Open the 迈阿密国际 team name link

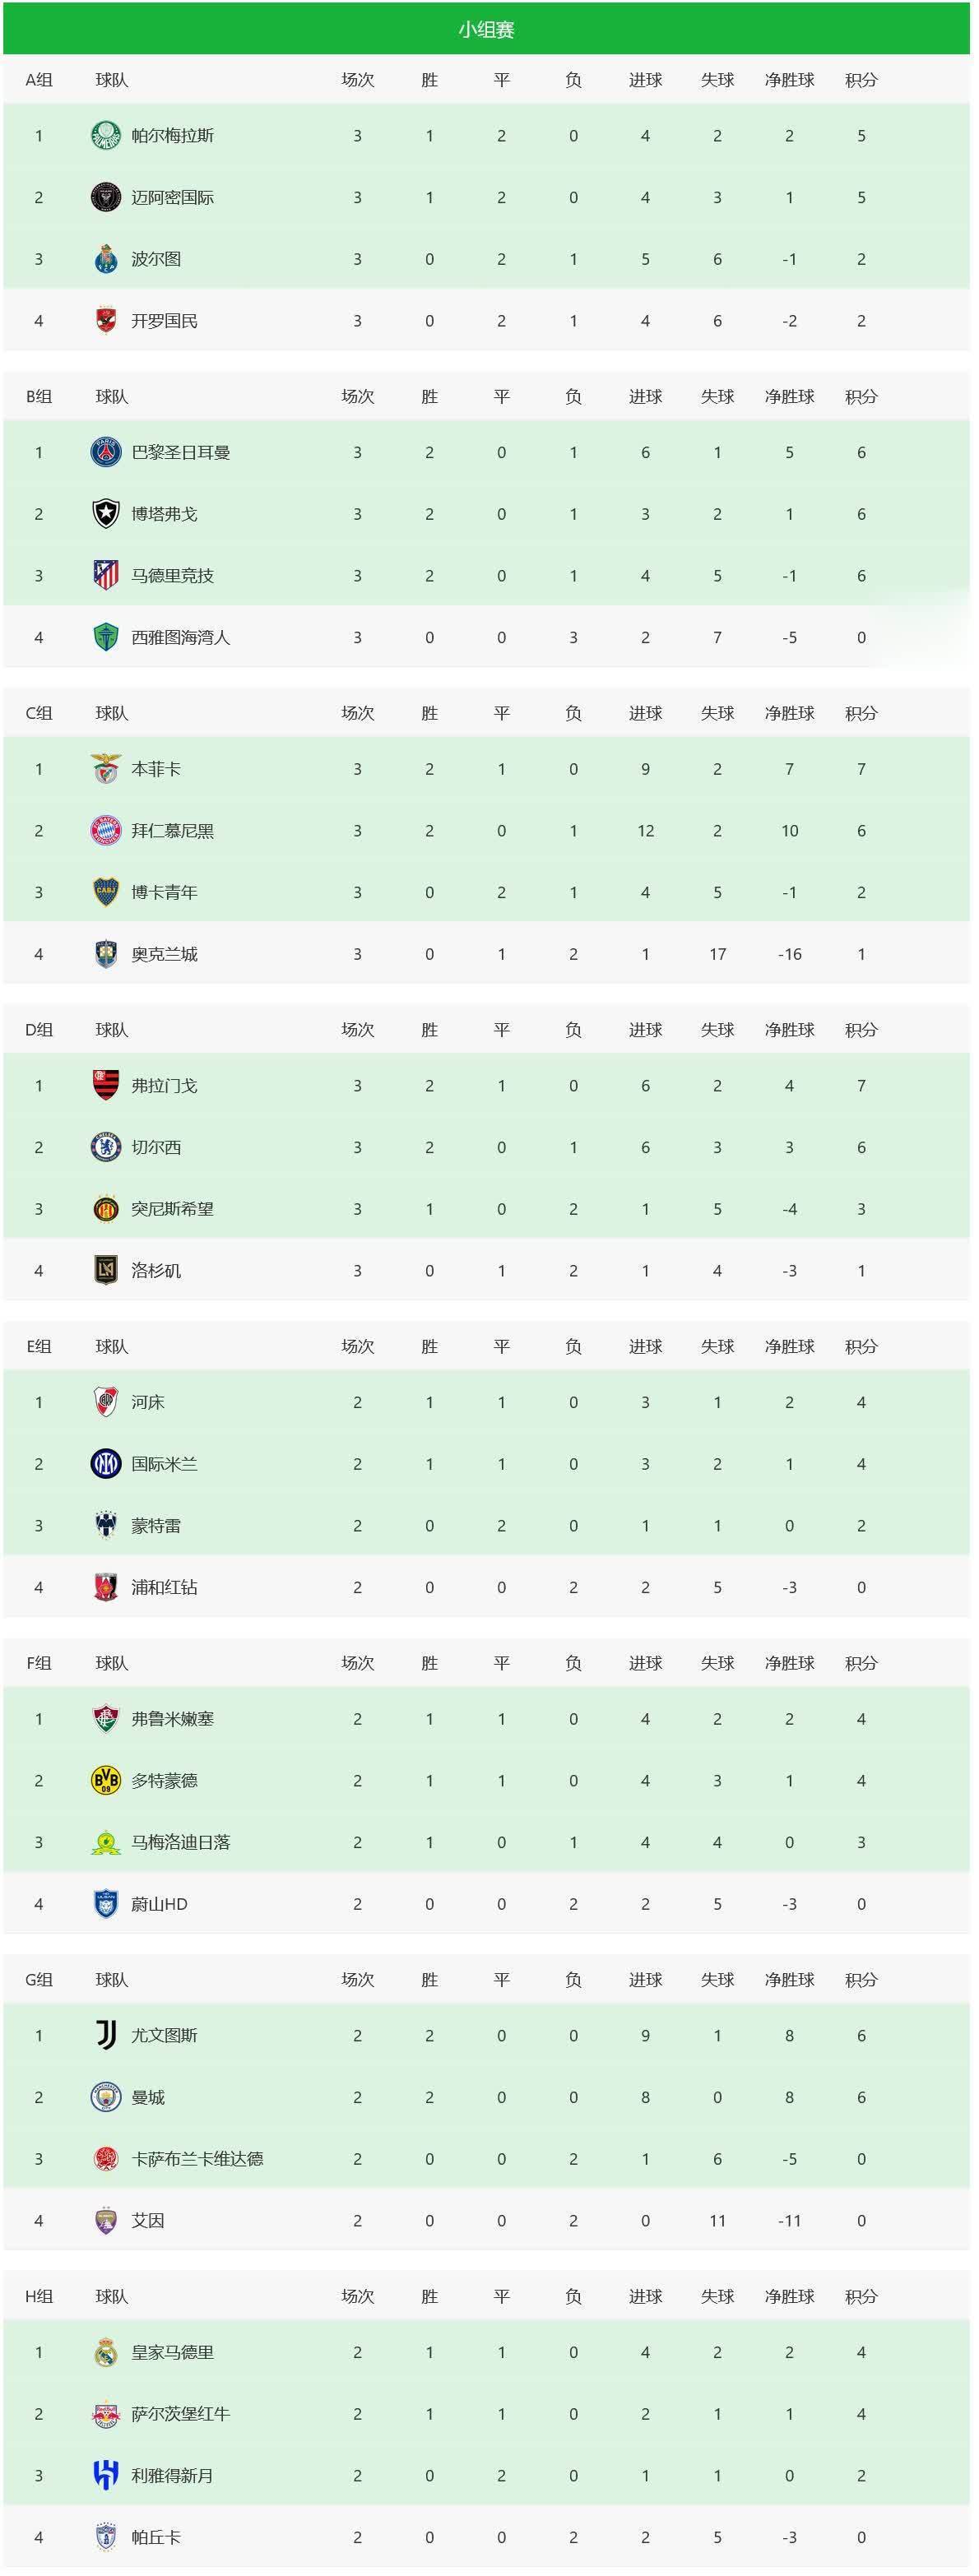click(172, 198)
